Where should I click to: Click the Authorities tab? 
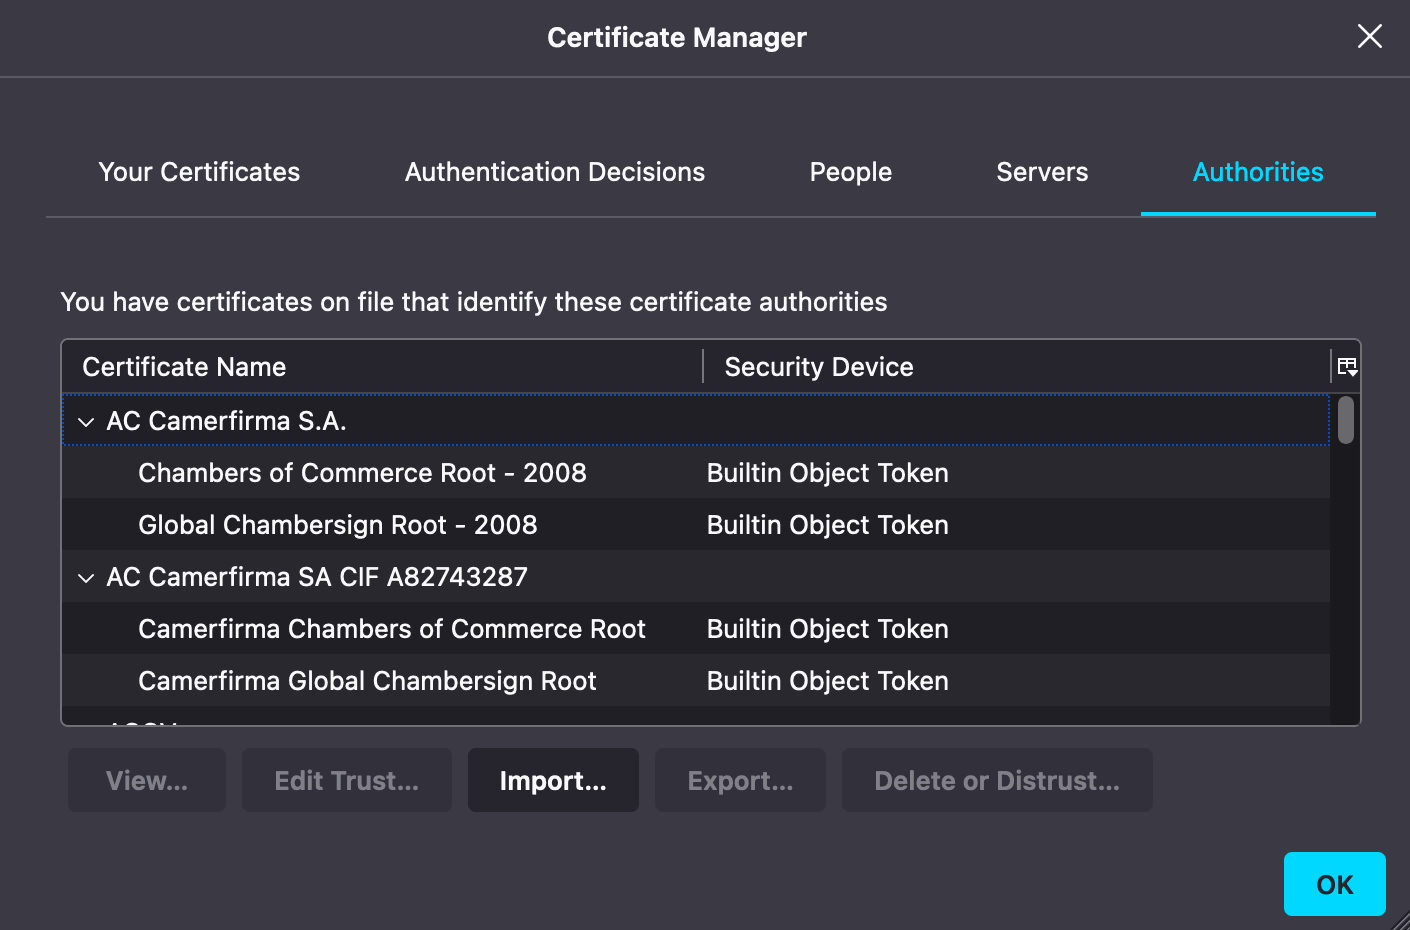click(x=1257, y=172)
